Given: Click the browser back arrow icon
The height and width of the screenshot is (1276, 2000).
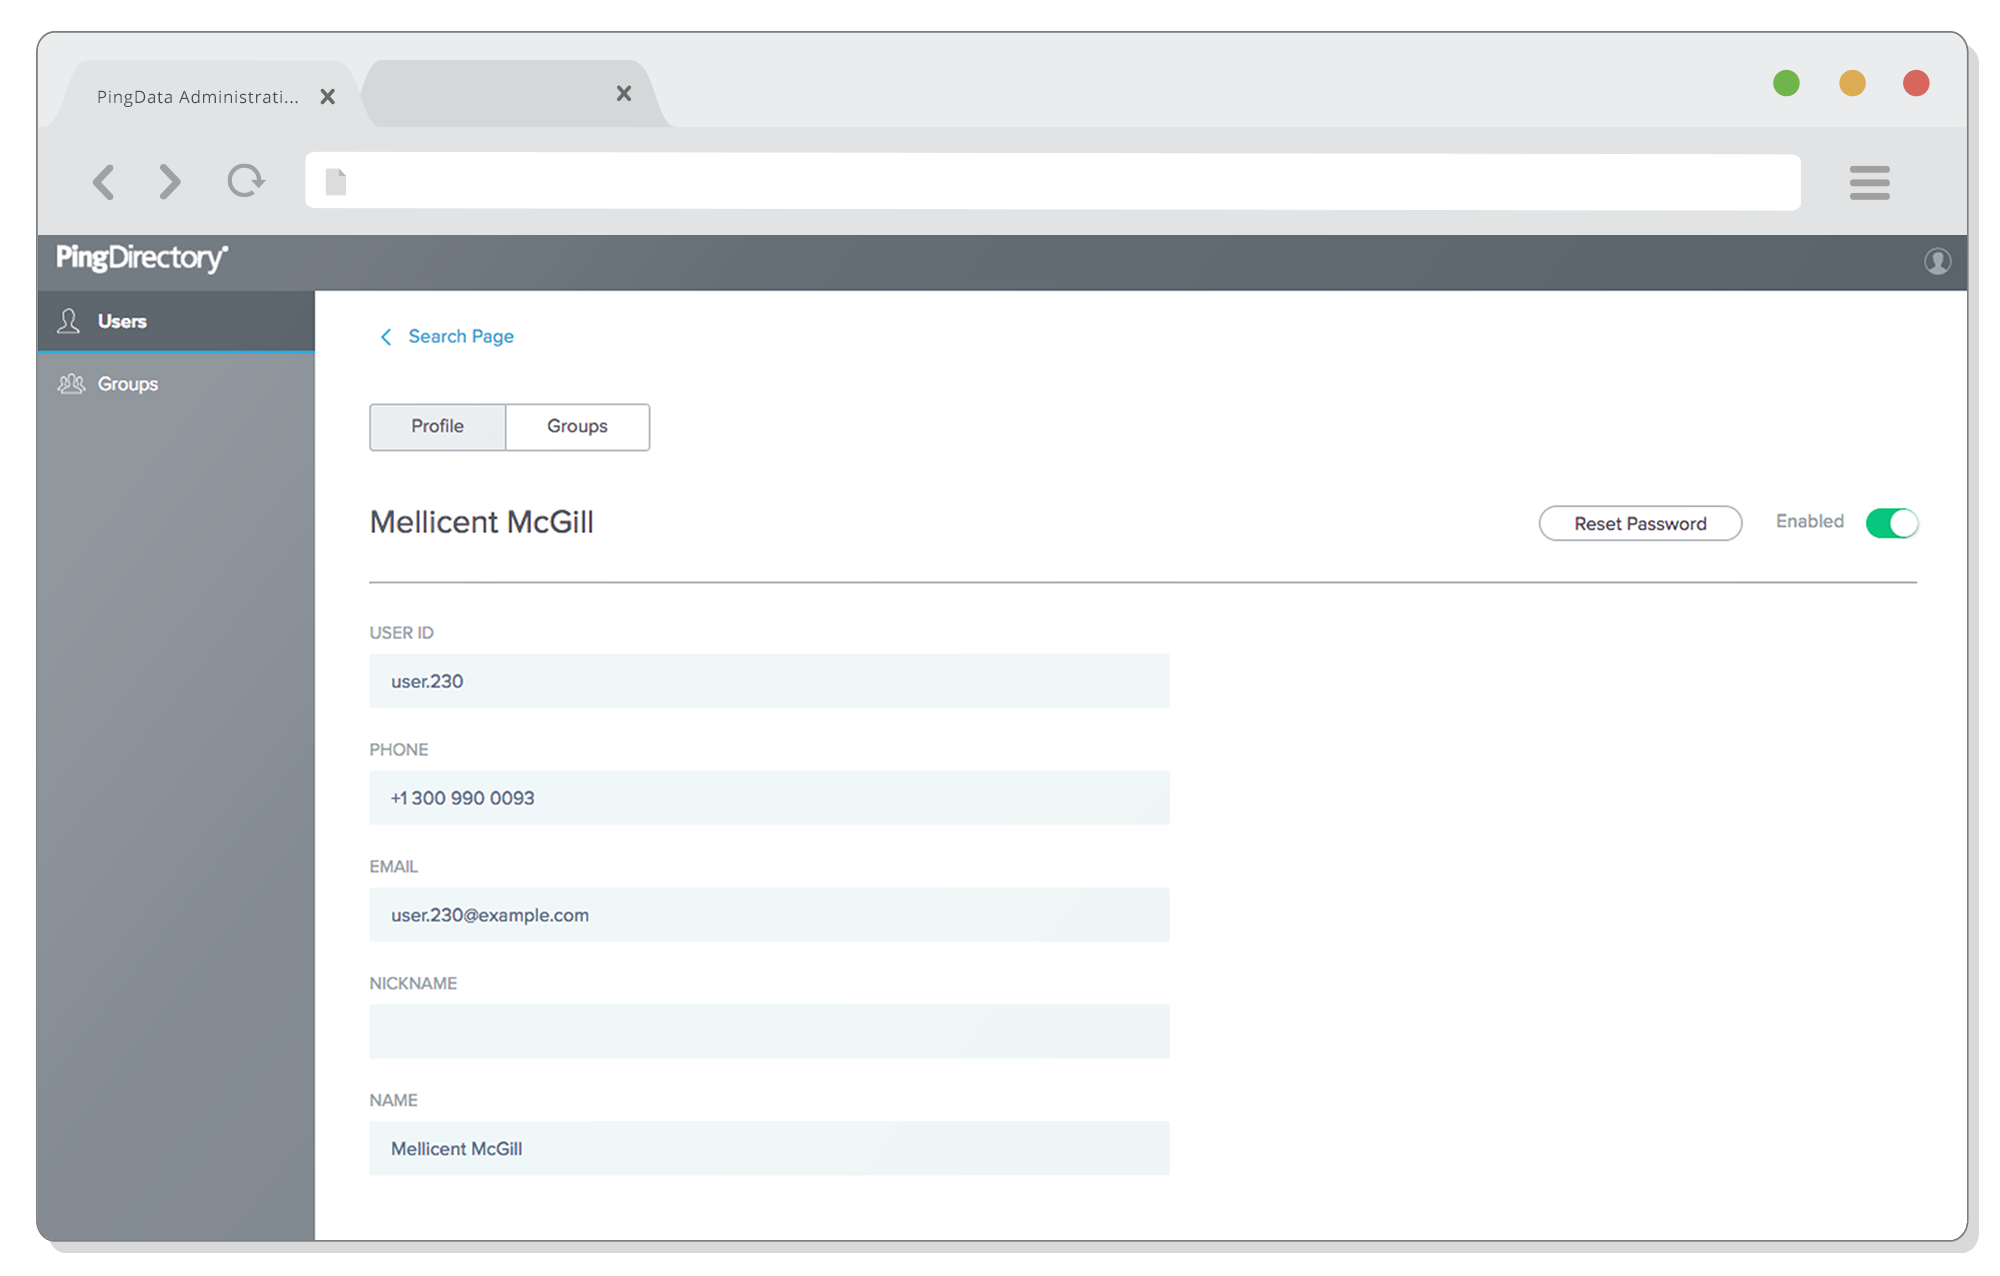Looking at the screenshot, I should (103, 182).
